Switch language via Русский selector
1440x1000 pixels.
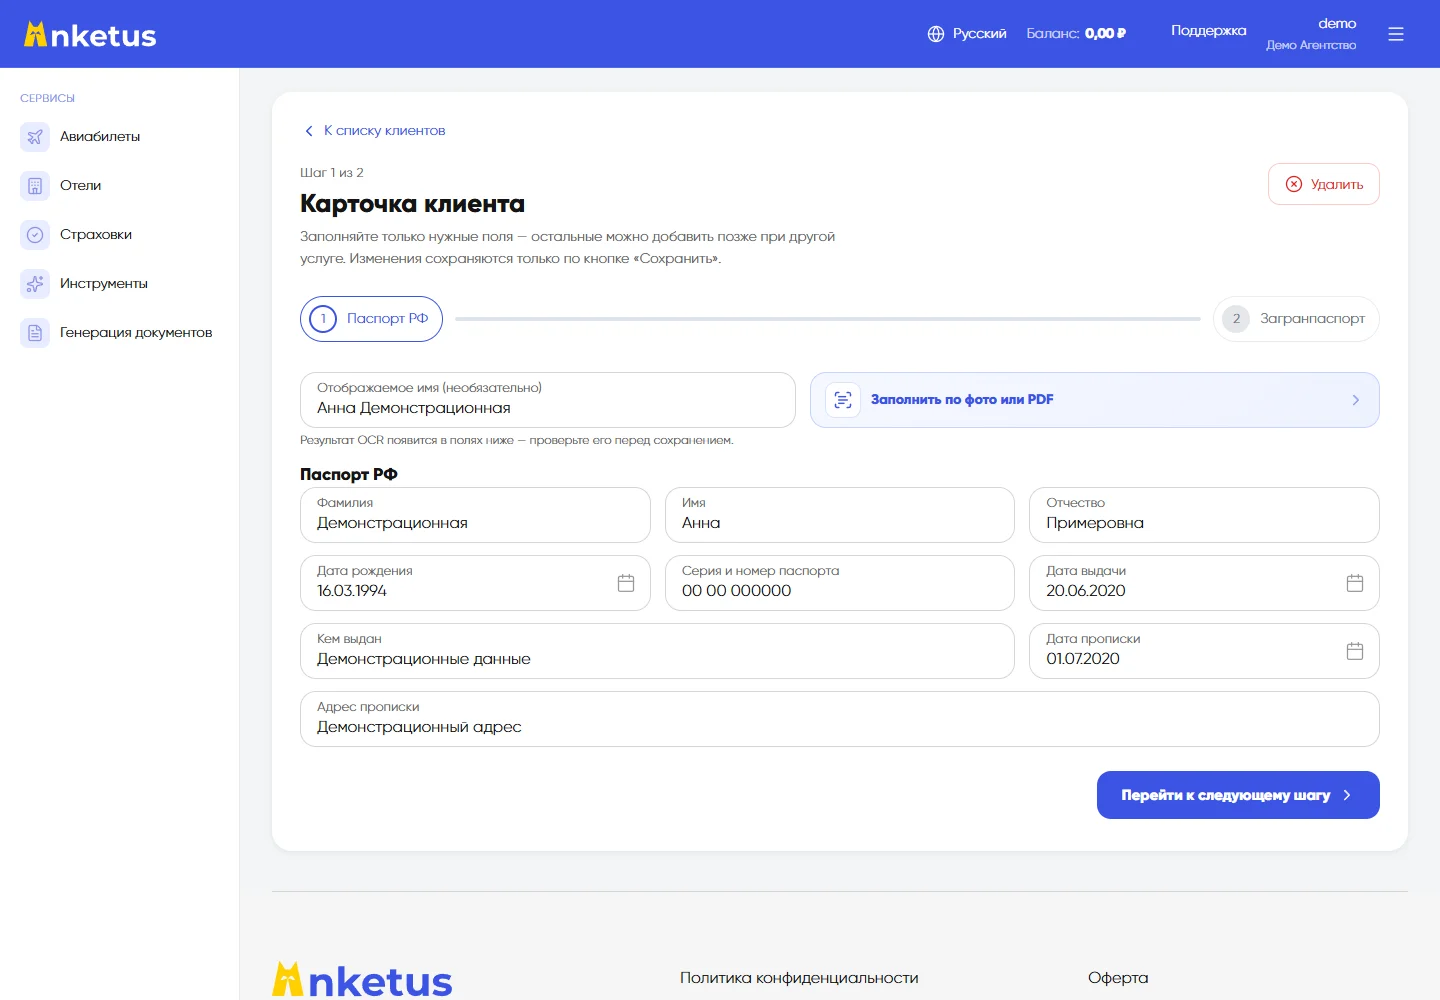click(x=967, y=34)
